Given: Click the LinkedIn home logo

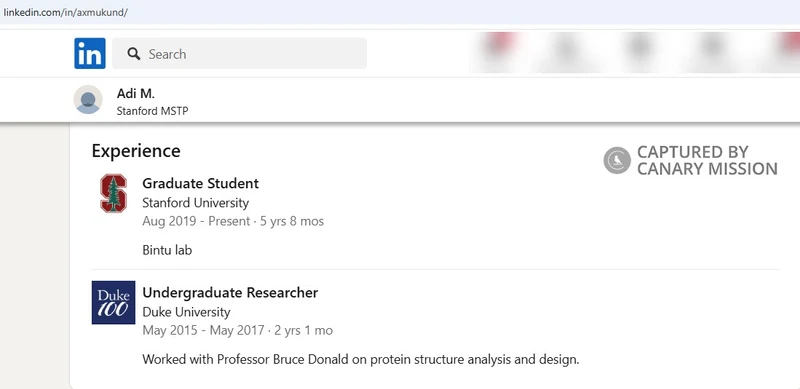Looking at the screenshot, I should pyautogui.click(x=90, y=53).
